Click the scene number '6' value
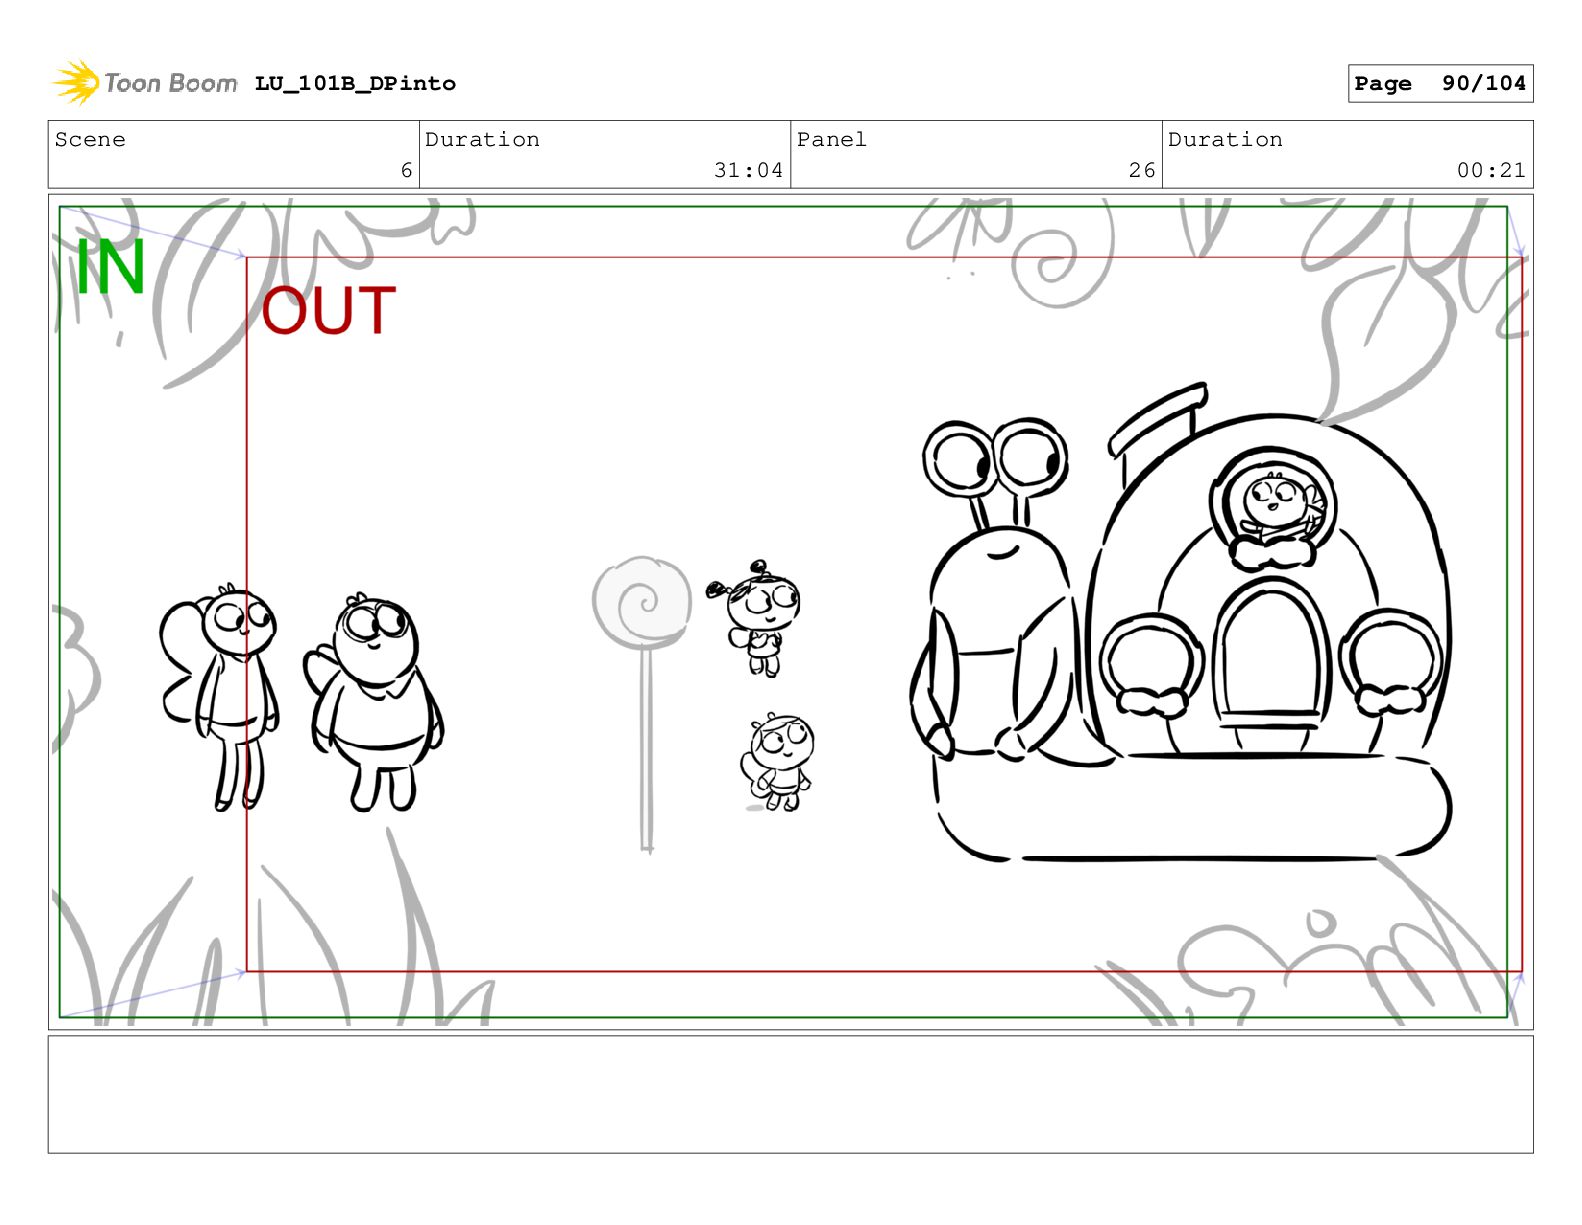This screenshot has width=1582, height=1225. pos(406,170)
